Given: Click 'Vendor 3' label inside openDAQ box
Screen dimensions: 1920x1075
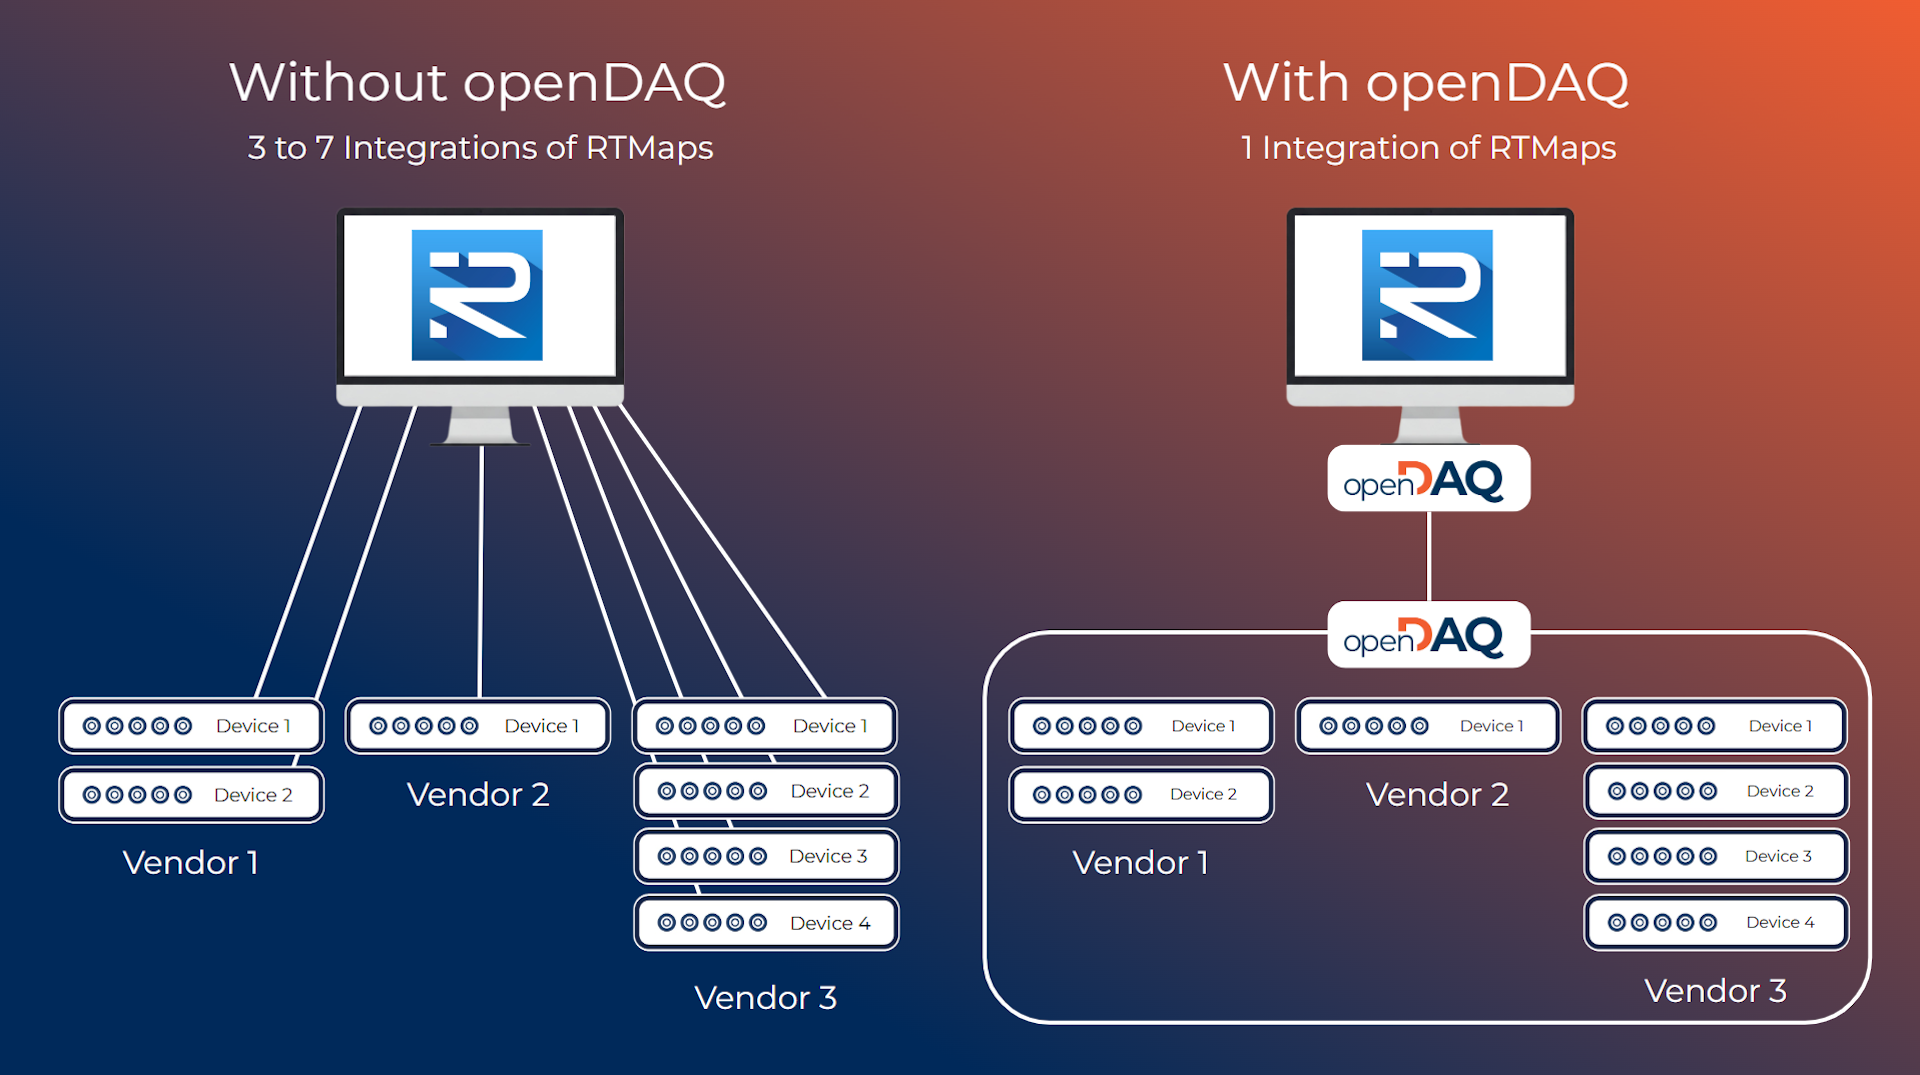Looking at the screenshot, I should coord(1716,990).
